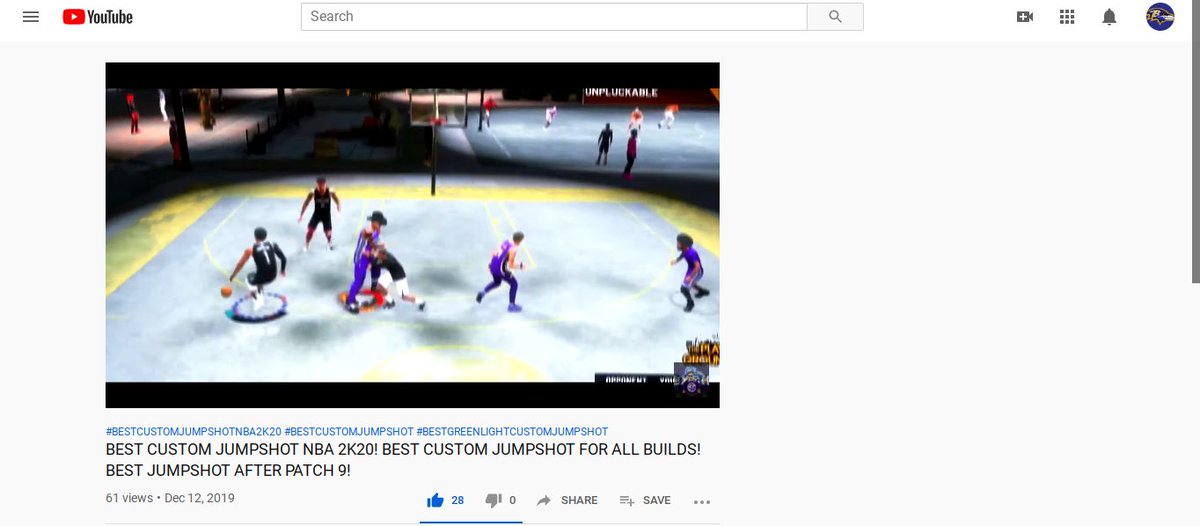Open the notifications bell
Viewport: 1200px width, 526px height.
[1109, 17]
